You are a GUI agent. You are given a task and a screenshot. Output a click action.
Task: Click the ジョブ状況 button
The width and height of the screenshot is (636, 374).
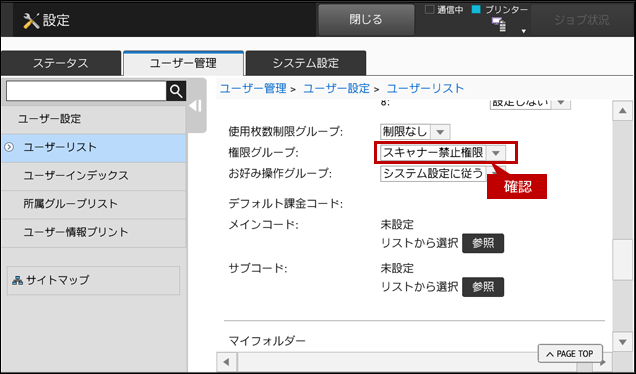point(582,20)
